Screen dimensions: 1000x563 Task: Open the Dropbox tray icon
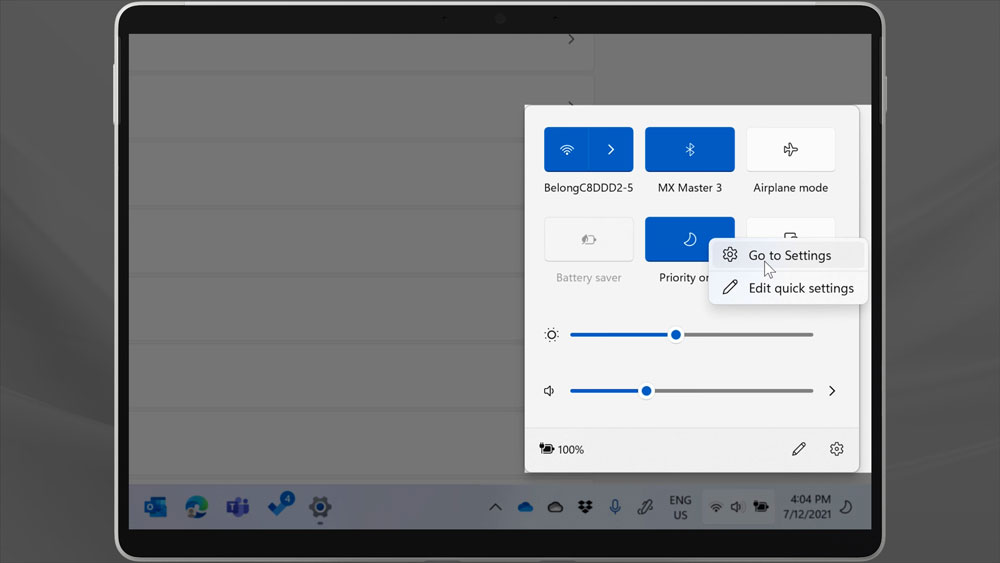click(585, 508)
